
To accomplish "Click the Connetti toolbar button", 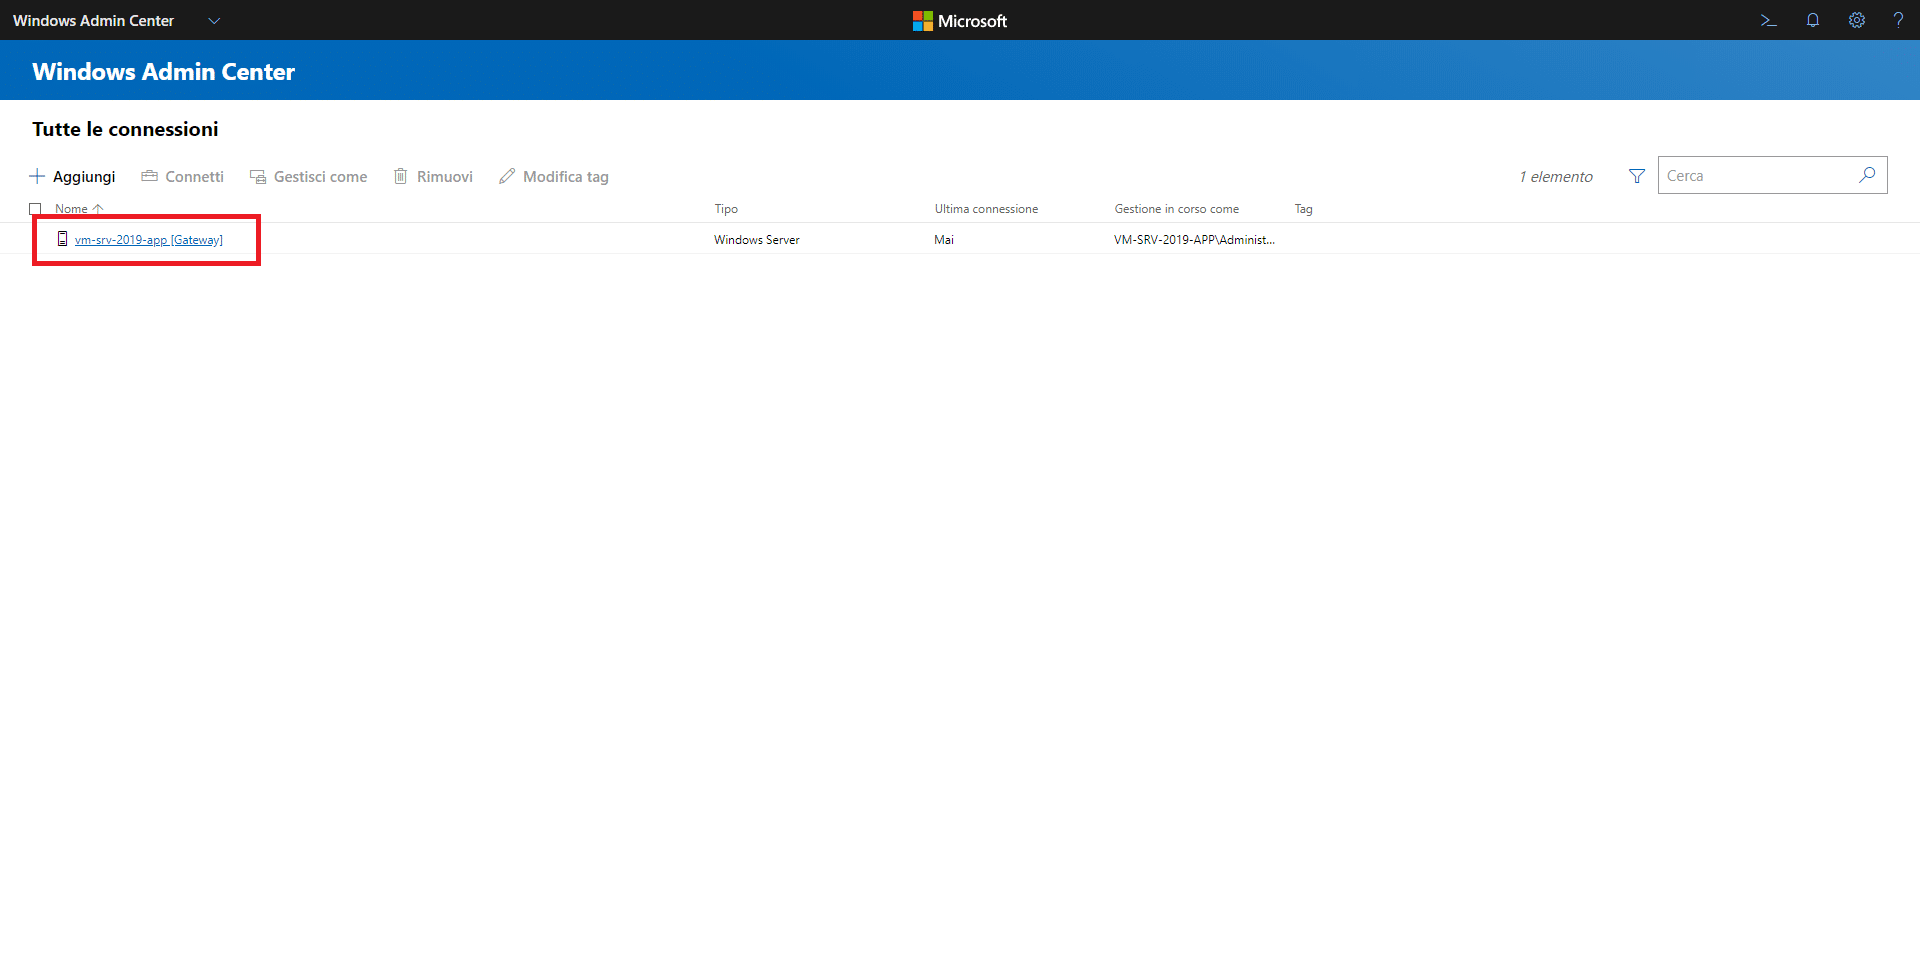I will (182, 177).
